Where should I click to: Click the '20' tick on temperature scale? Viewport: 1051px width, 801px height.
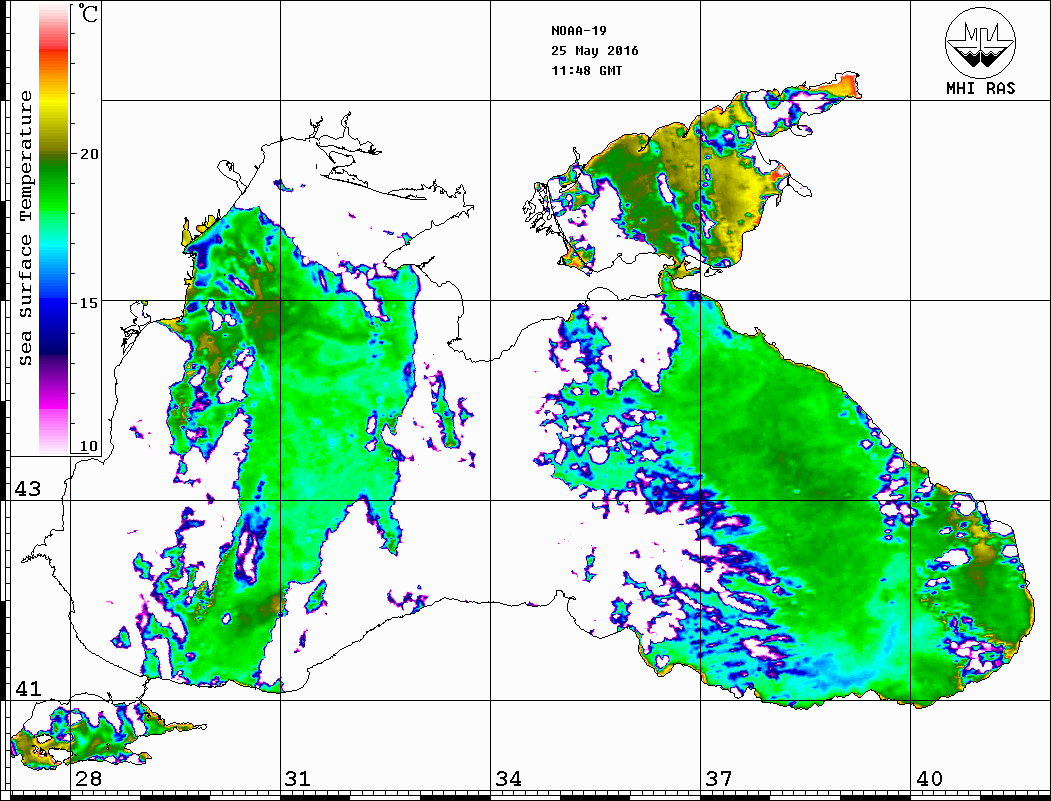[x=89, y=154]
